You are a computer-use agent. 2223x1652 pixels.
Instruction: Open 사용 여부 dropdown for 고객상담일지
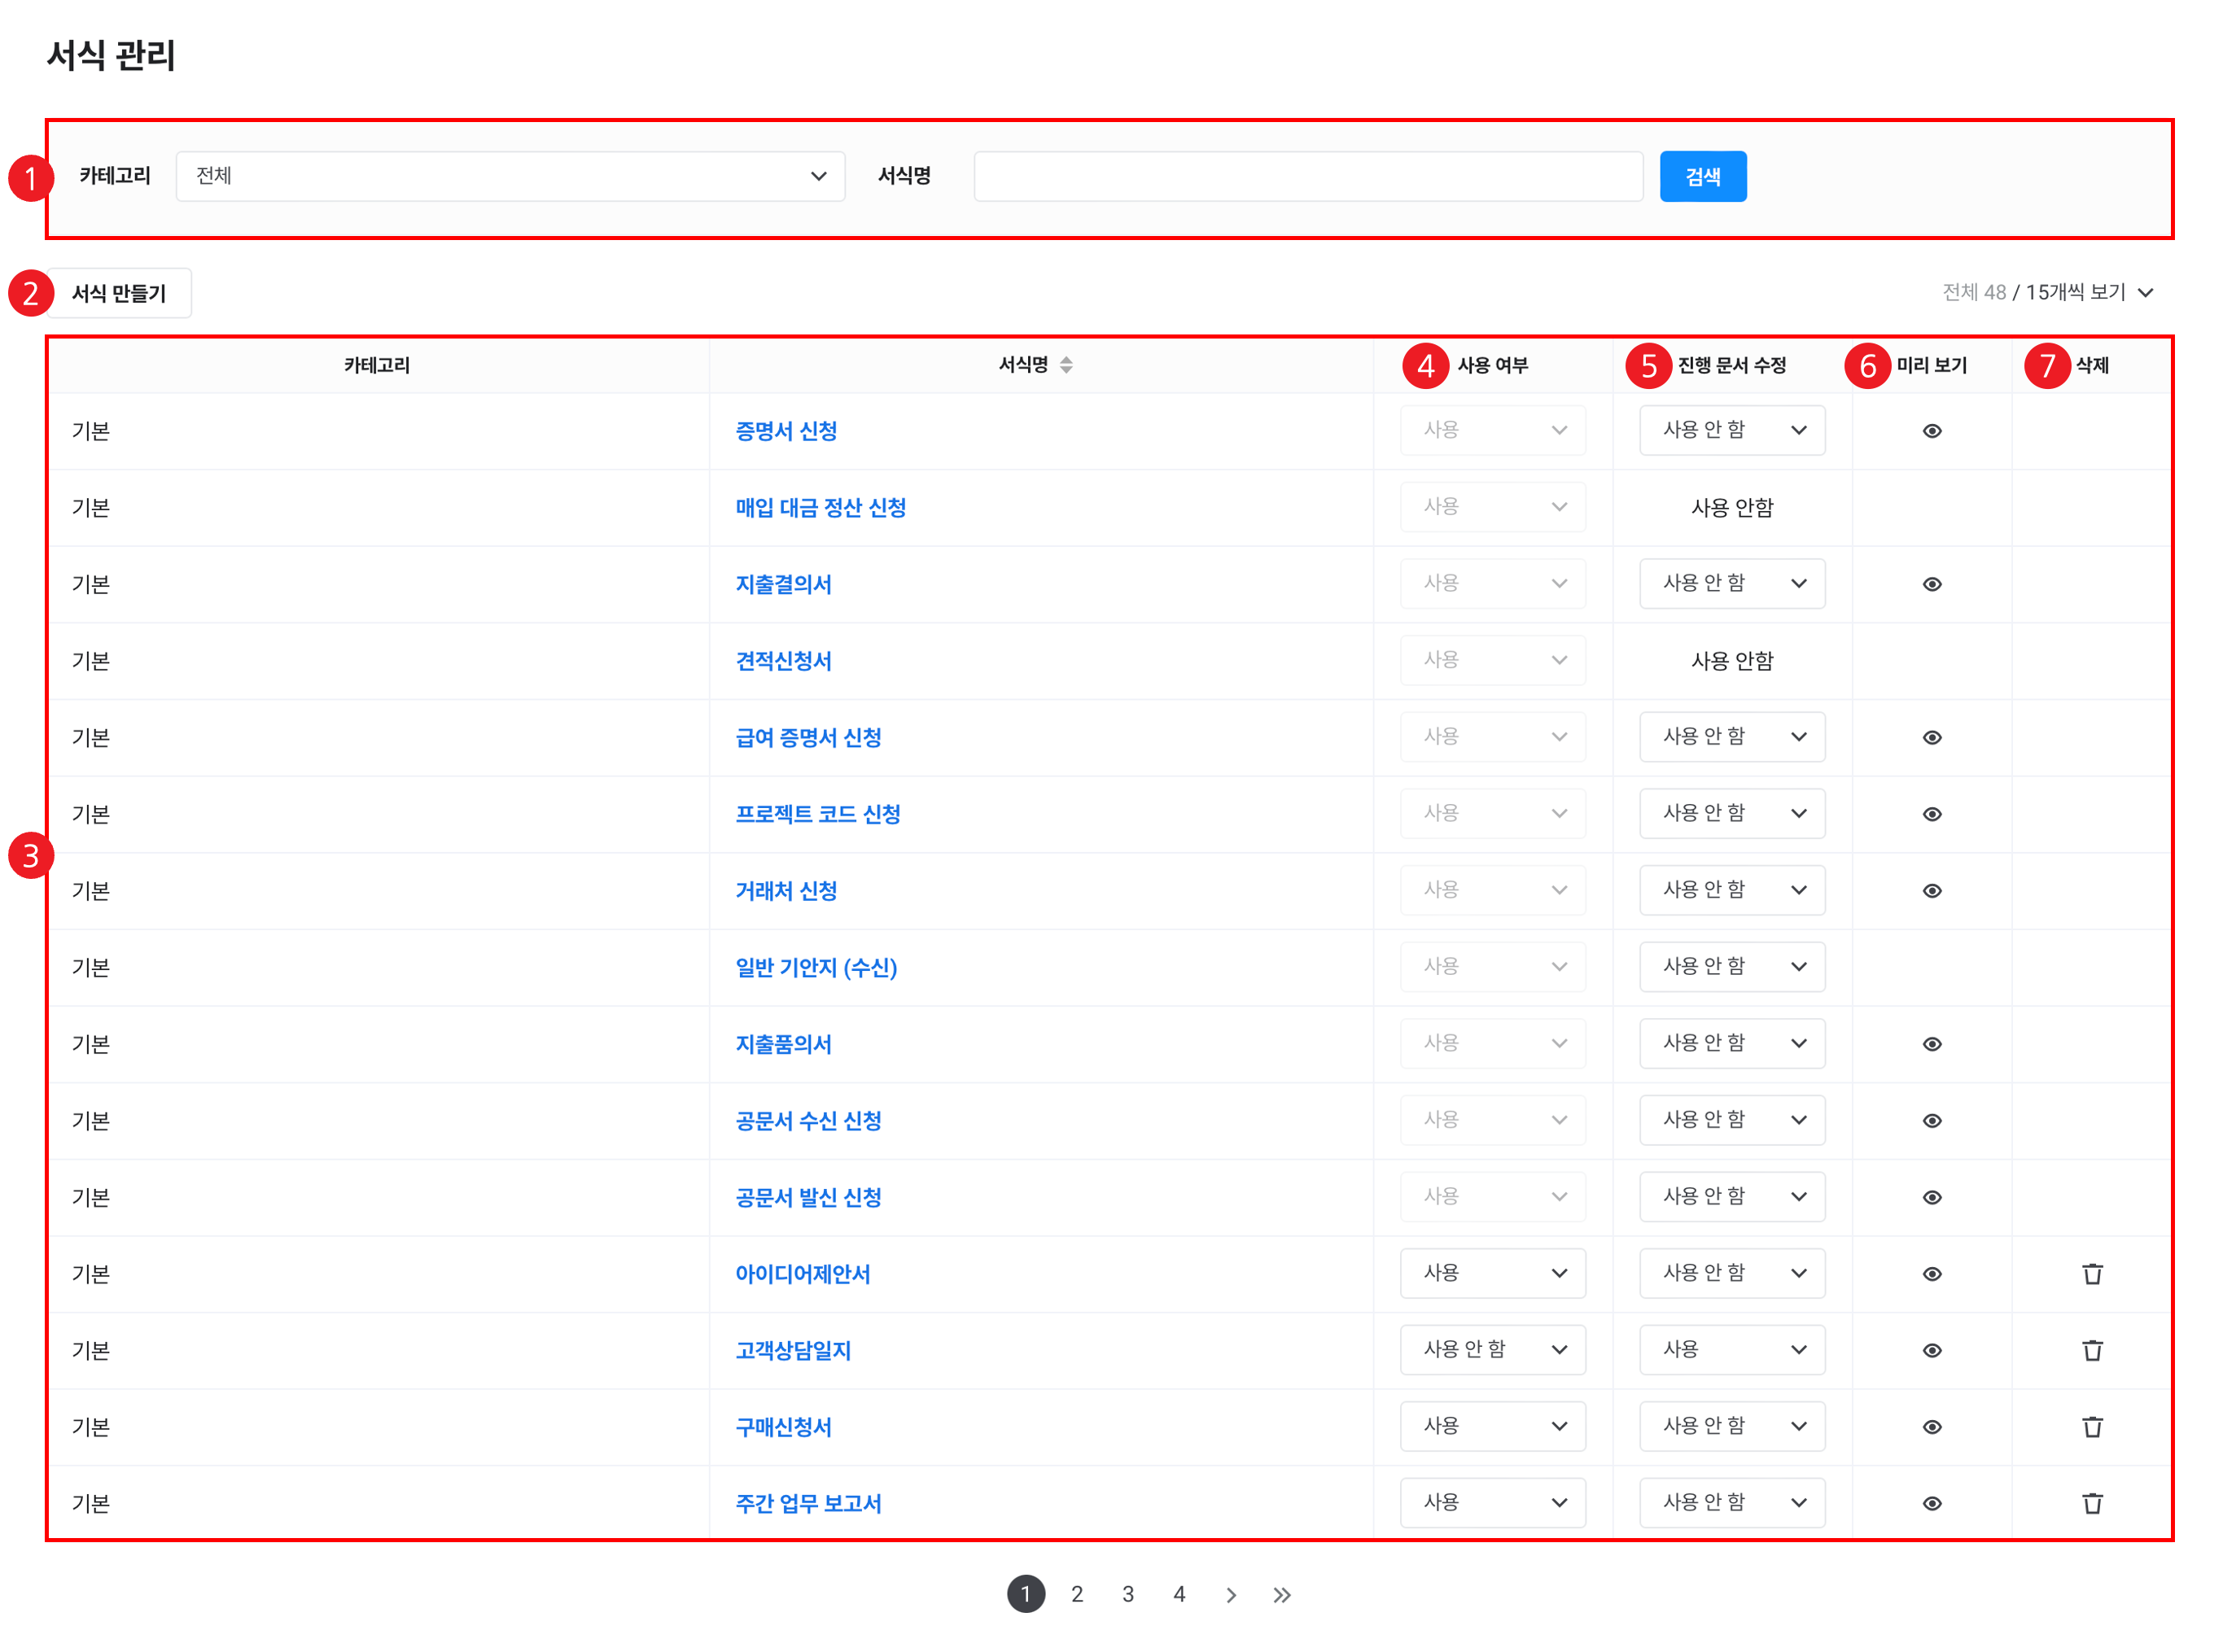[x=1492, y=1350]
